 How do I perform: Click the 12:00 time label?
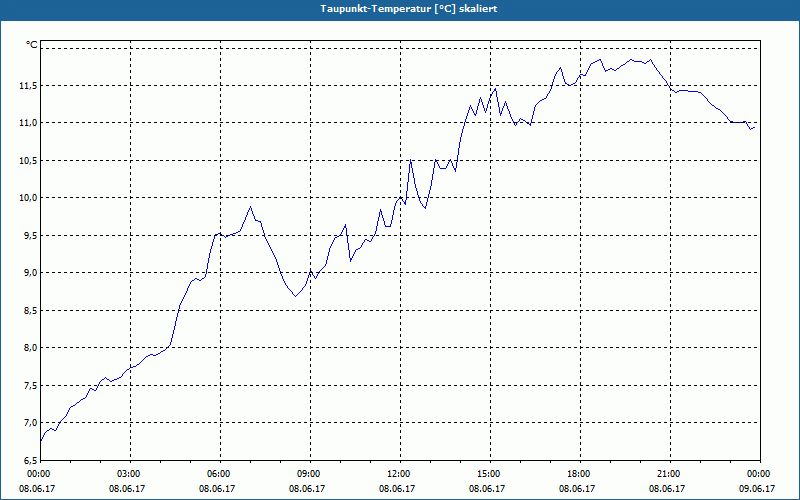[x=400, y=474]
